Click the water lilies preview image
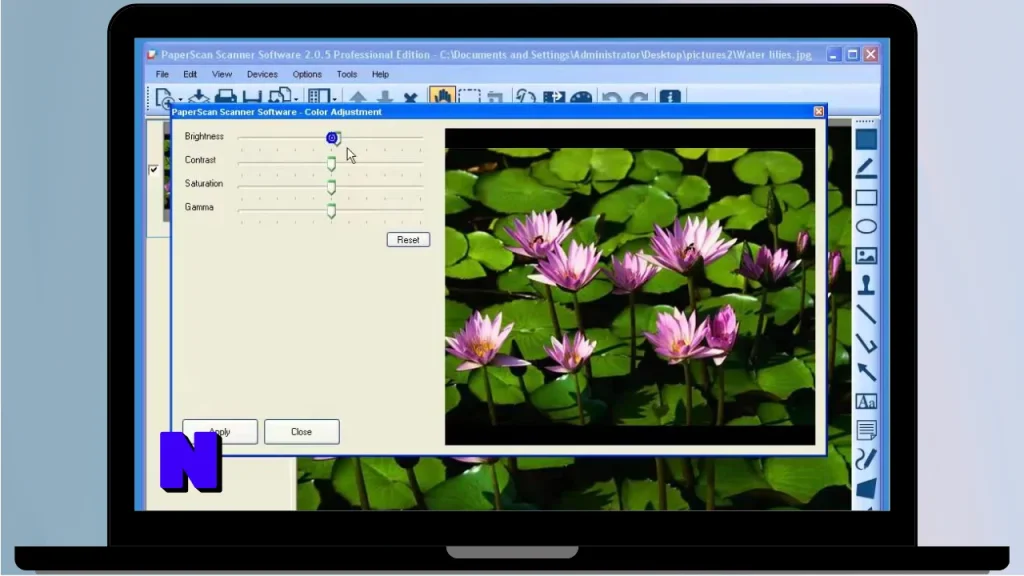The height and width of the screenshot is (576, 1024). pyautogui.click(x=630, y=287)
